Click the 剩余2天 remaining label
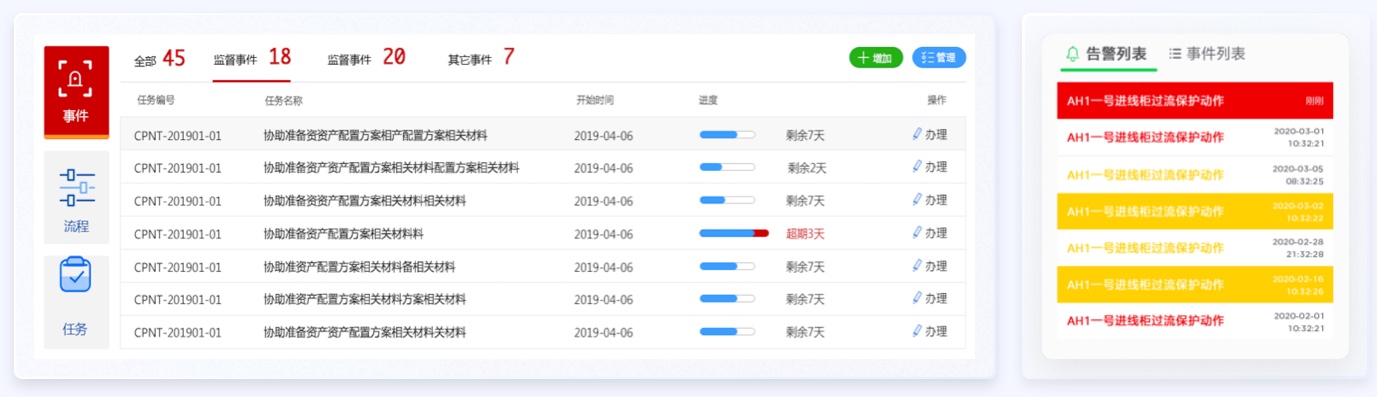This screenshot has height=397, width=1377. pyautogui.click(x=807, y=168)
